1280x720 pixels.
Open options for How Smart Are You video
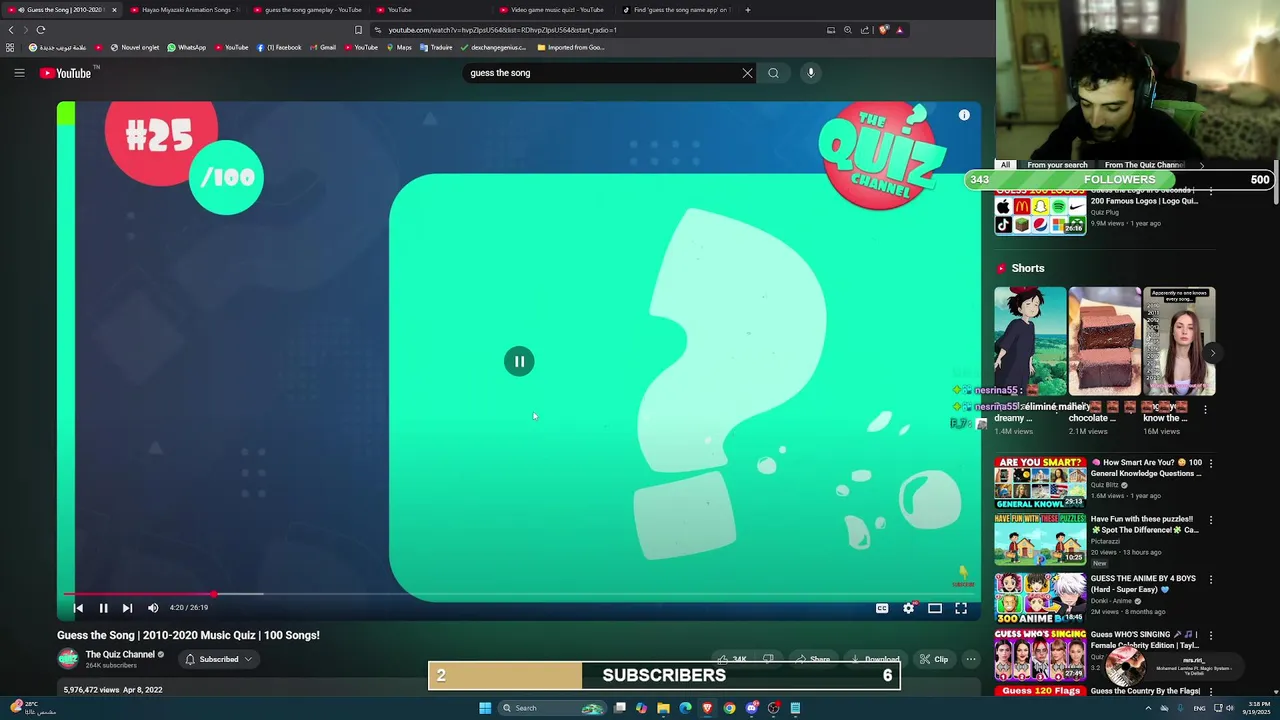point(1211,463)
